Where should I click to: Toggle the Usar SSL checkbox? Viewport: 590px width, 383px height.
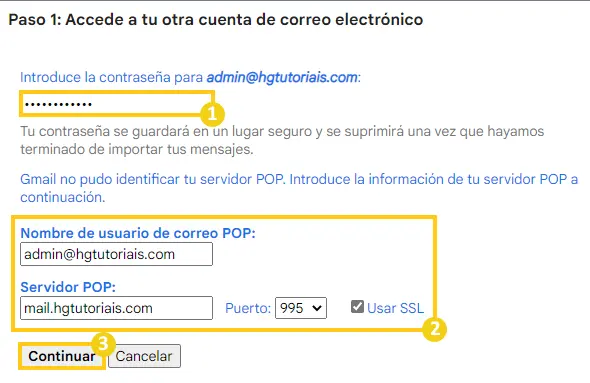[357, 307]
